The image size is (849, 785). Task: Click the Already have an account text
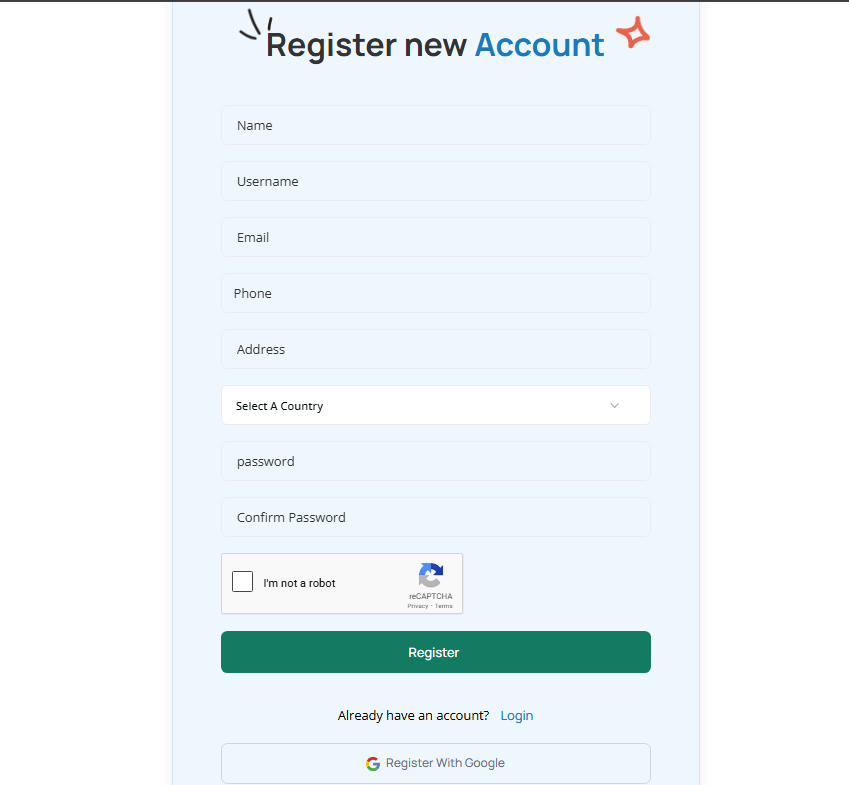pos(413,715)
